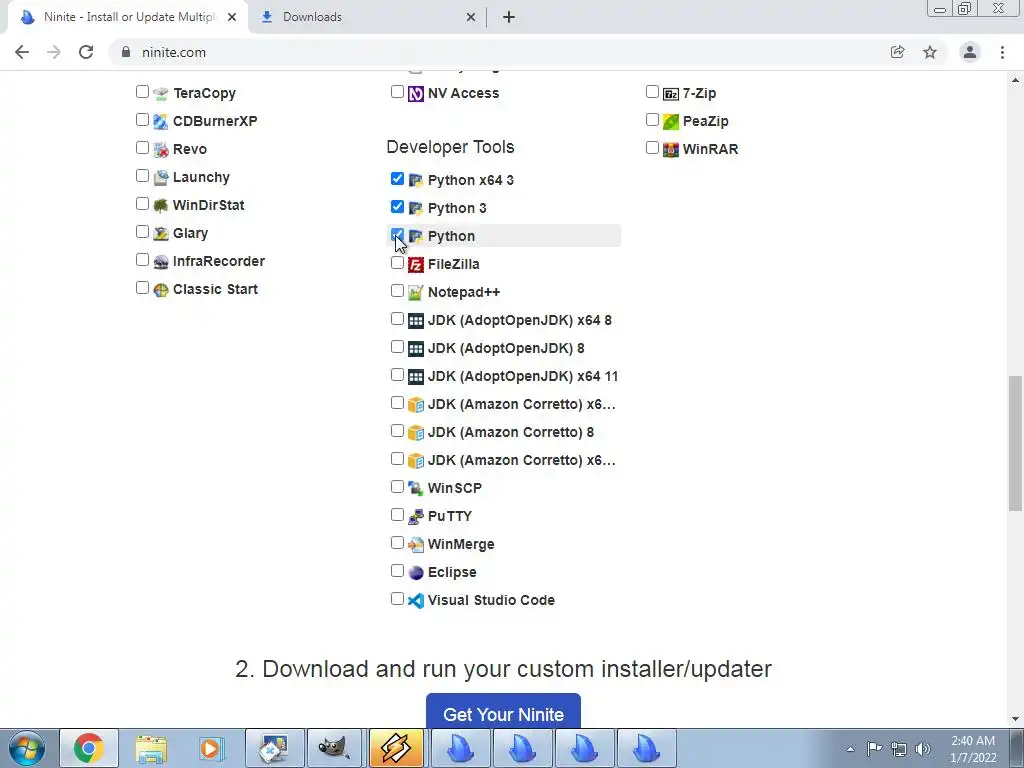
Task: Uncheck the Python x64 3 checkbox
Action: [x=397, y=179]
